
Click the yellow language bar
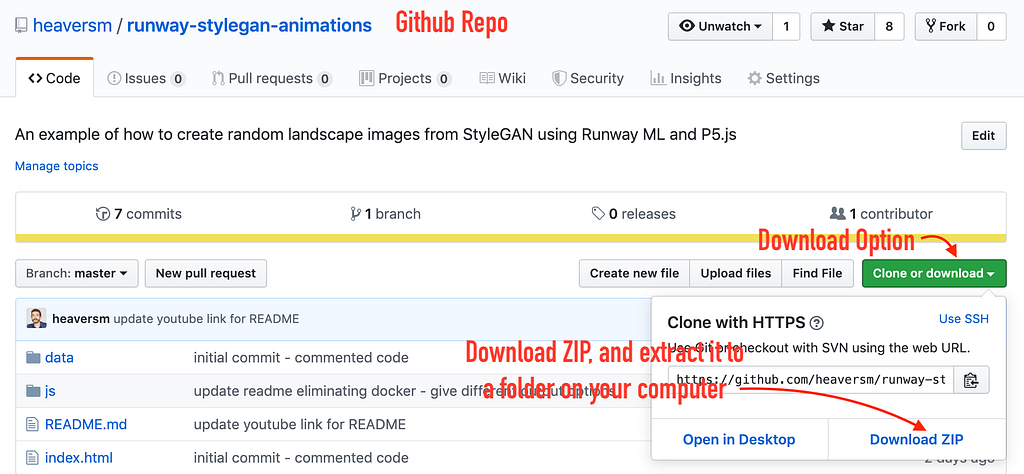(511, 238)
